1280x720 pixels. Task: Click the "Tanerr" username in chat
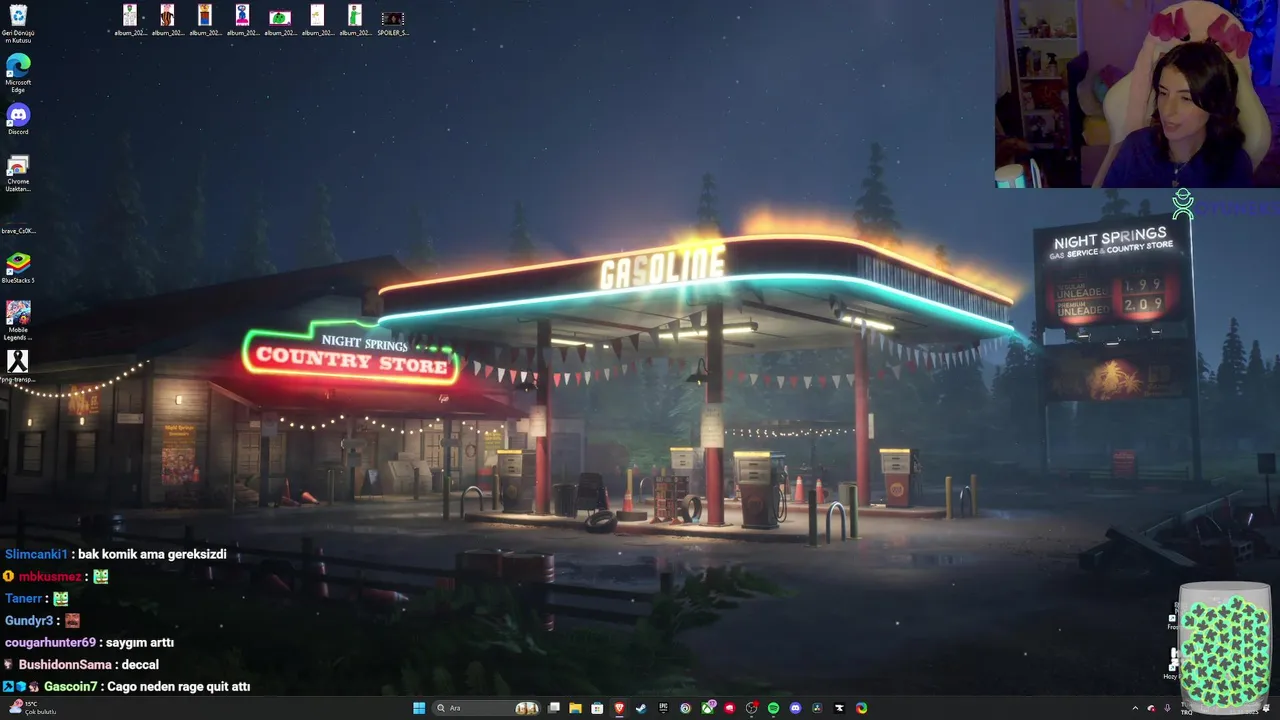coord(24,598)
